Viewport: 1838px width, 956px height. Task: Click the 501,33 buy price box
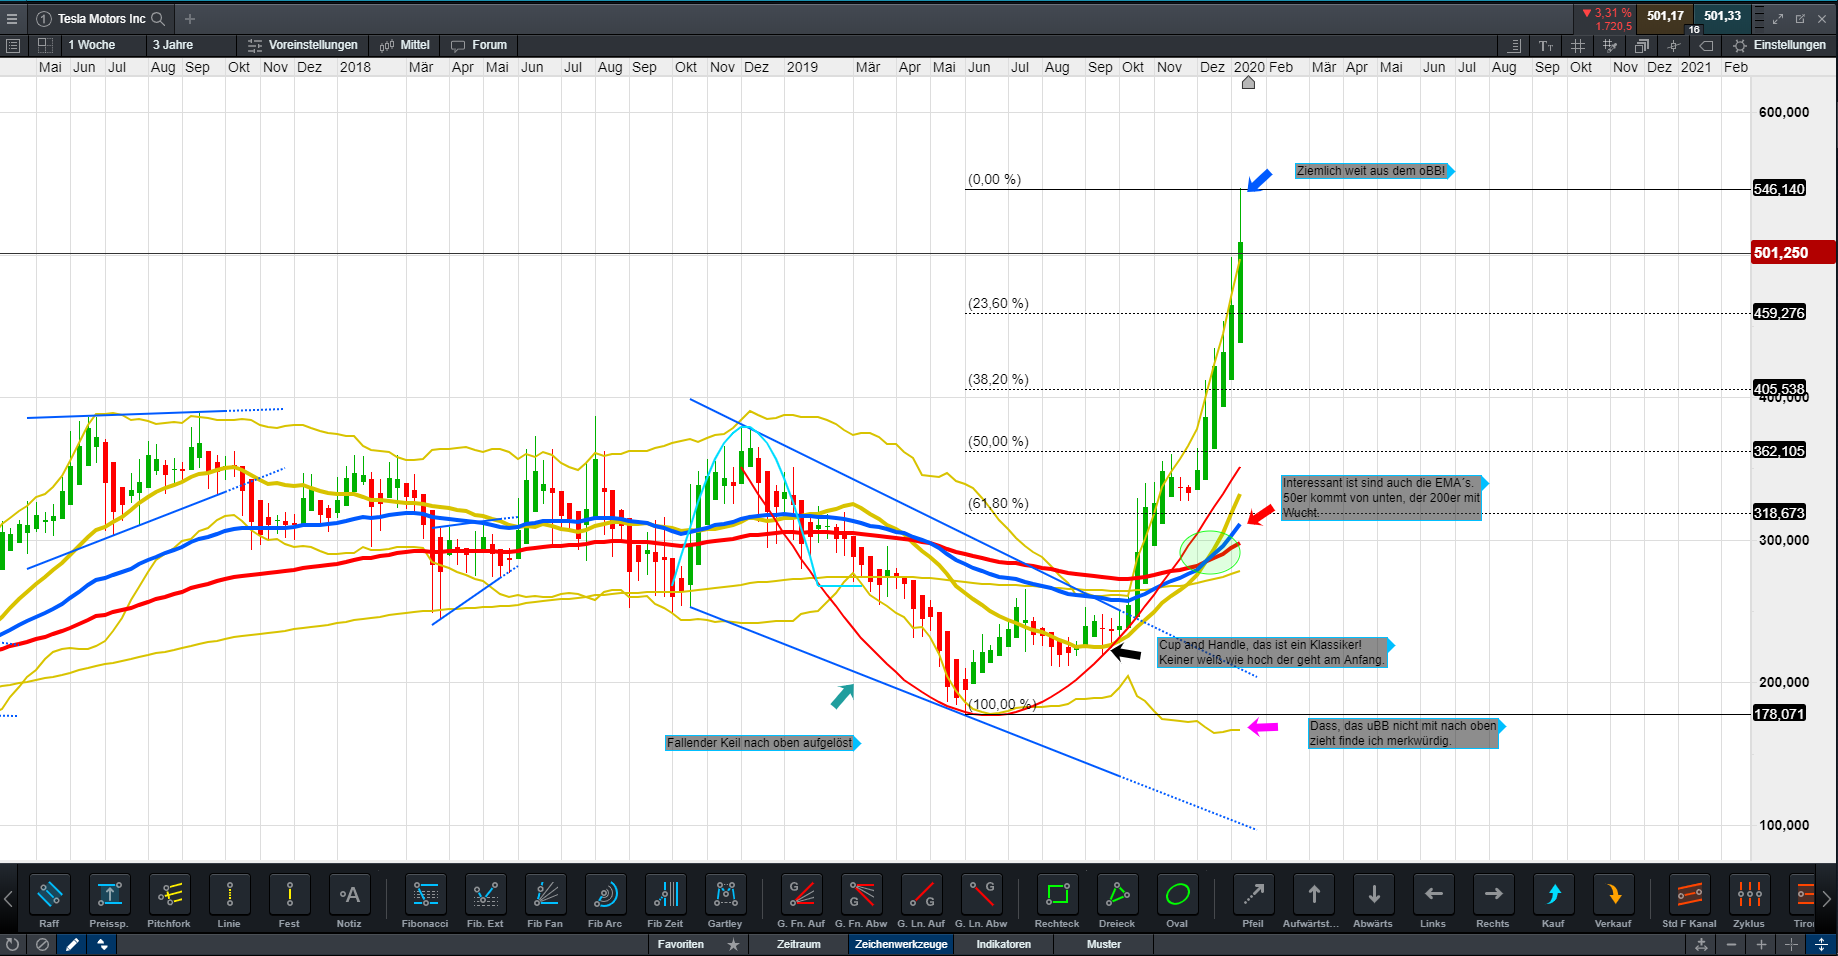[1722, 16]
